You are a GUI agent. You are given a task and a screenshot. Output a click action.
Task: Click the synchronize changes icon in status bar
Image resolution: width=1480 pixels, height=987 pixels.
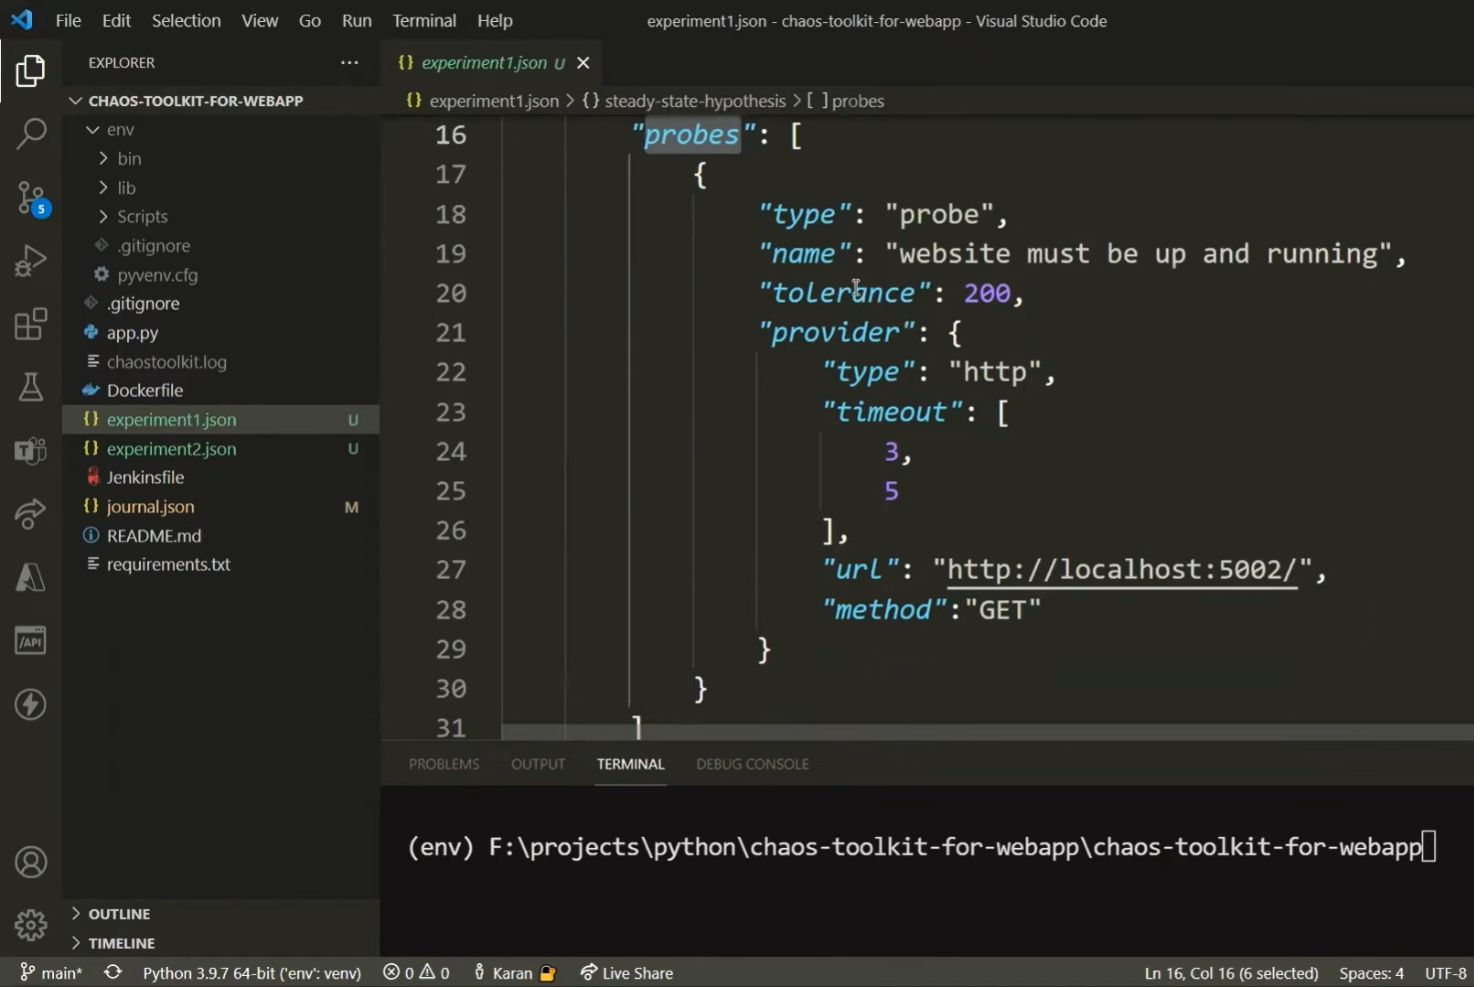[113, 972]
